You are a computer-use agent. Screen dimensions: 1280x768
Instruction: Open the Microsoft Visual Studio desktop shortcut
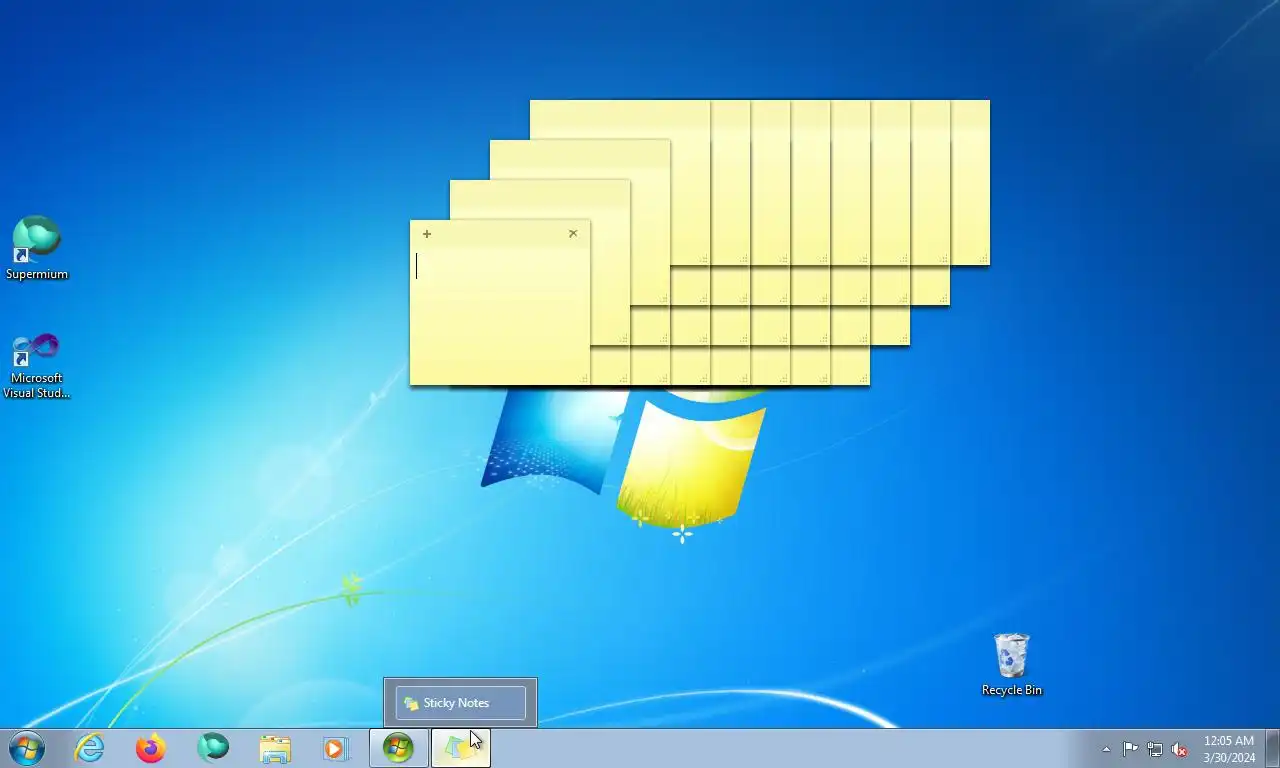[x=37, y=366]
